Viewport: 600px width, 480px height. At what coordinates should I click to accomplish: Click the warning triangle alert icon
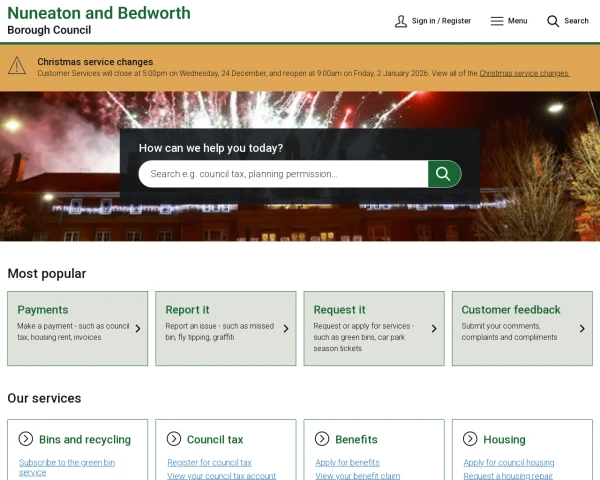pyautogui.click(x=17, y=66)
